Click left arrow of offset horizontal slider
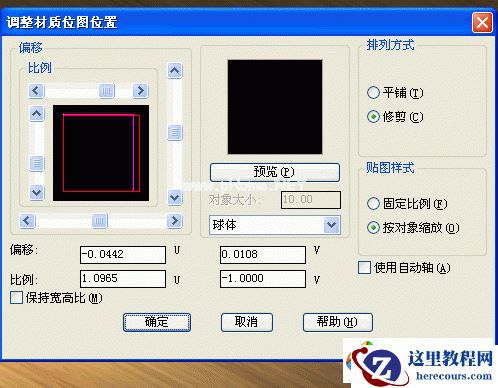 coord(27,221)
